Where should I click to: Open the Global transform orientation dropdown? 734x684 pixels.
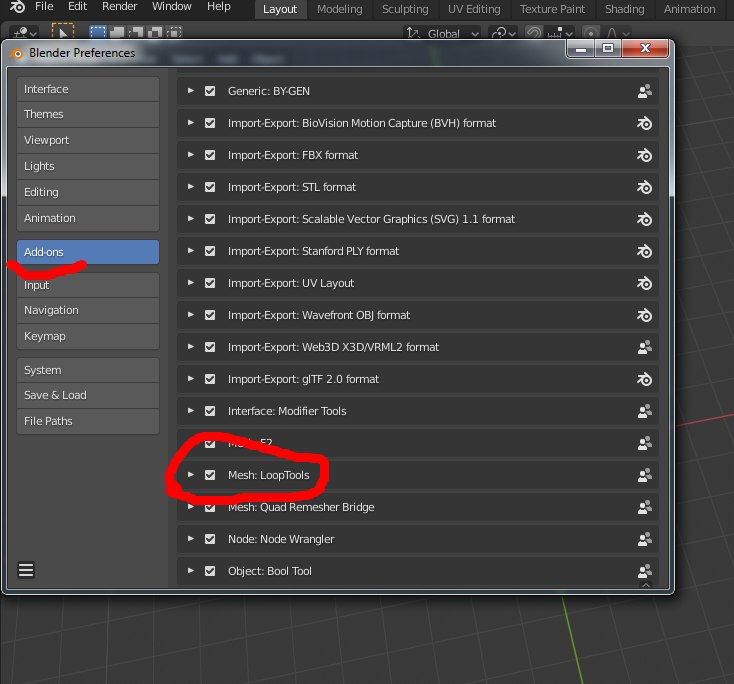click(x=443, y=33)
